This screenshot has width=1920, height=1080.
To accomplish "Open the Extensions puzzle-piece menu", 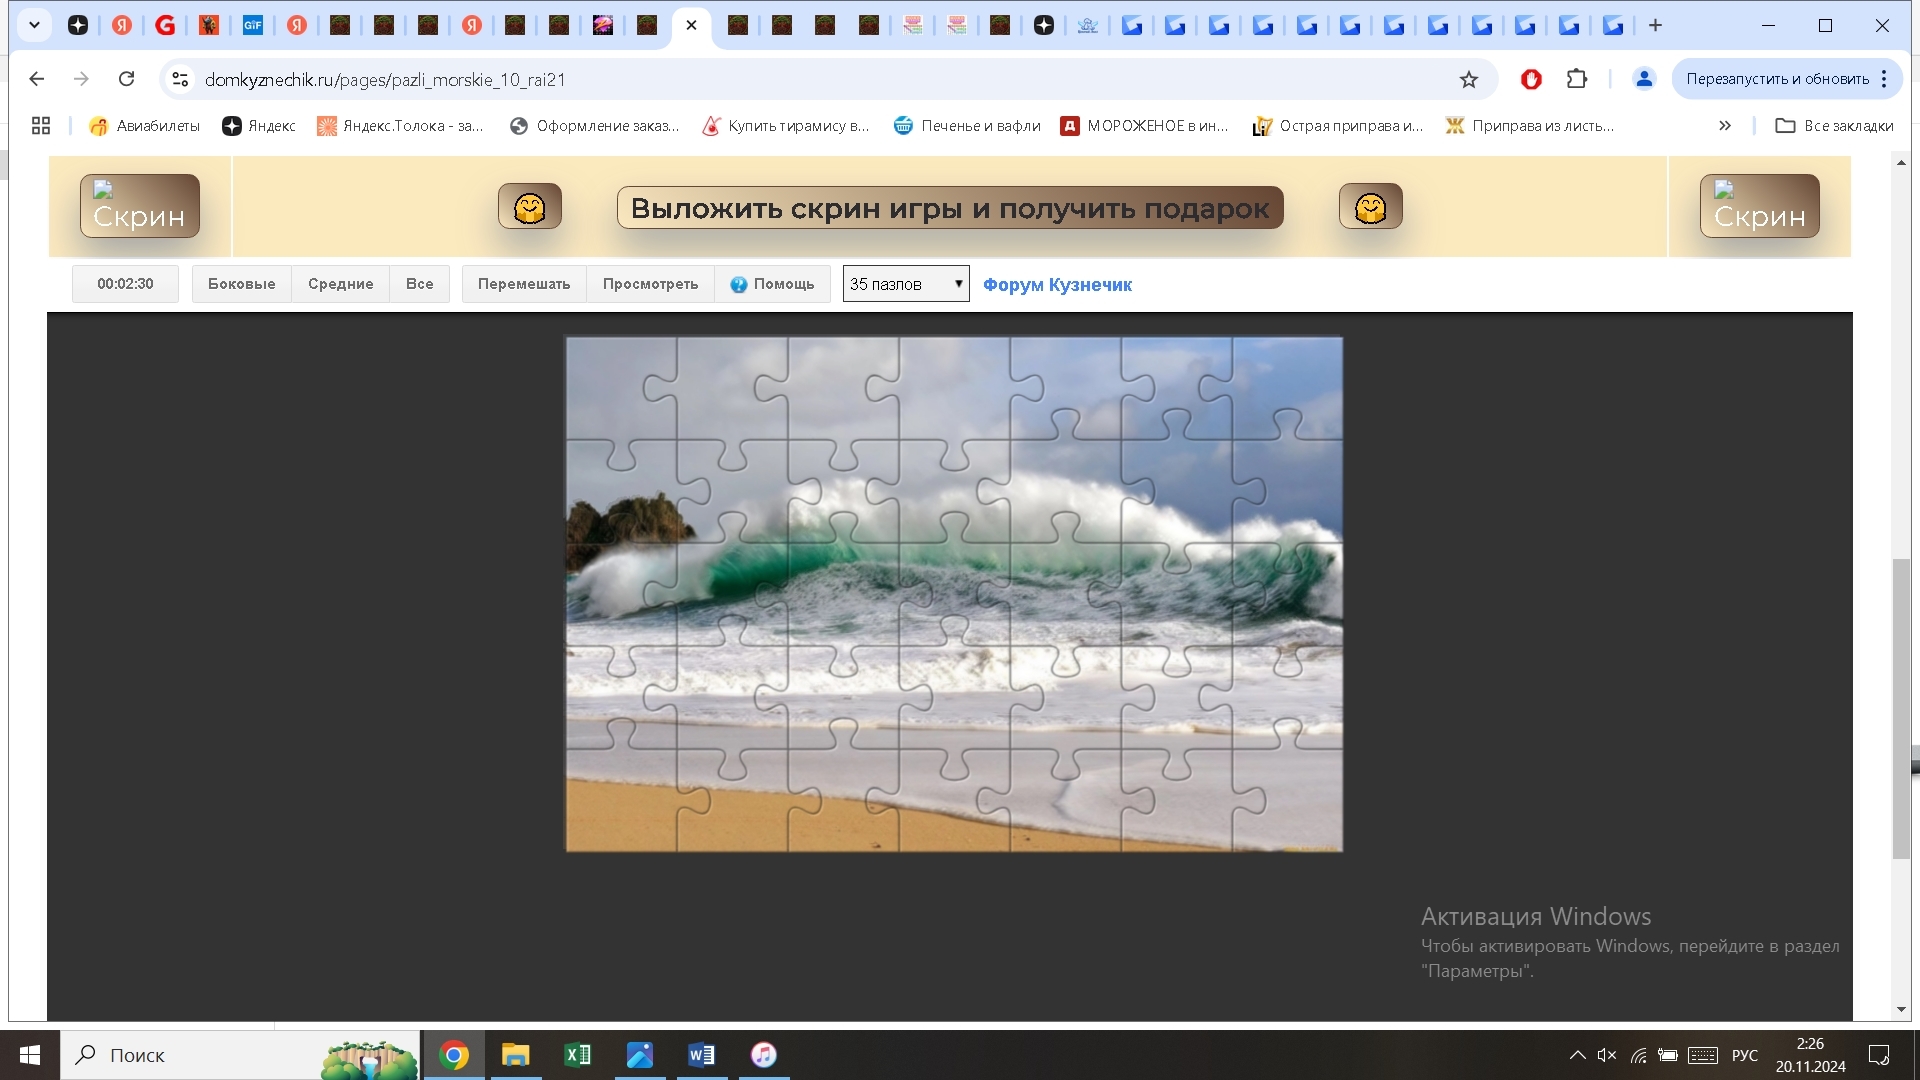I will pos(1577,79).
